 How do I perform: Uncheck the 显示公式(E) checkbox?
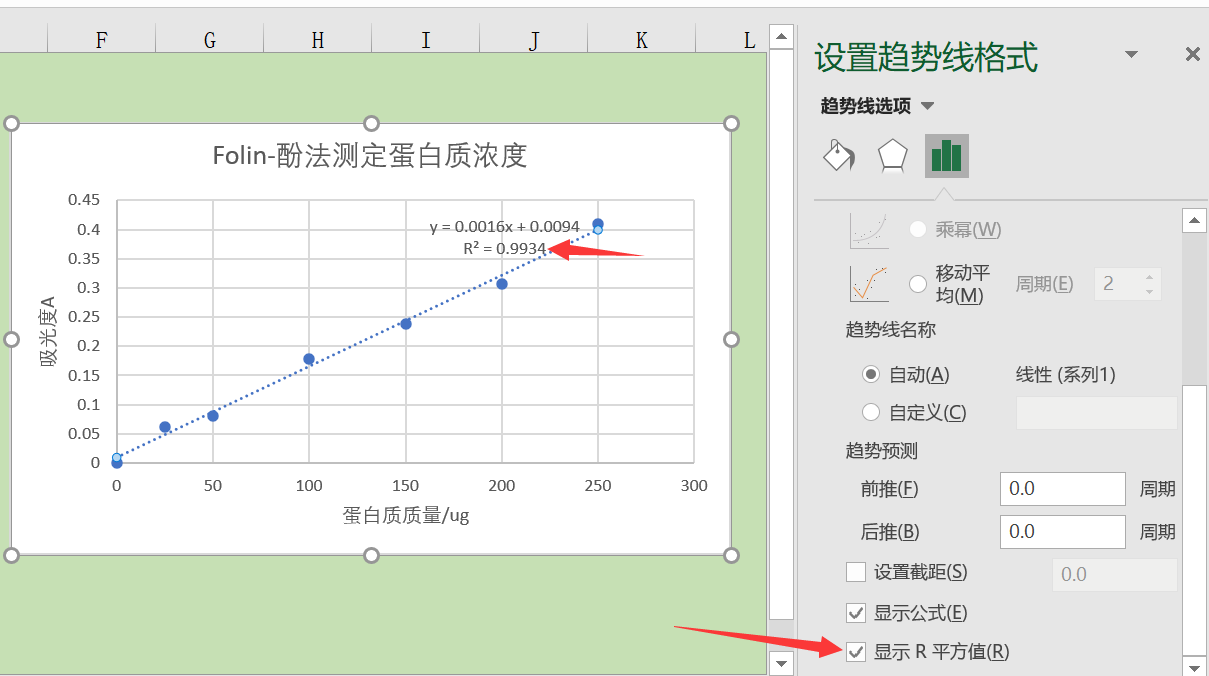pyautogui.click(x=856, y=613)
